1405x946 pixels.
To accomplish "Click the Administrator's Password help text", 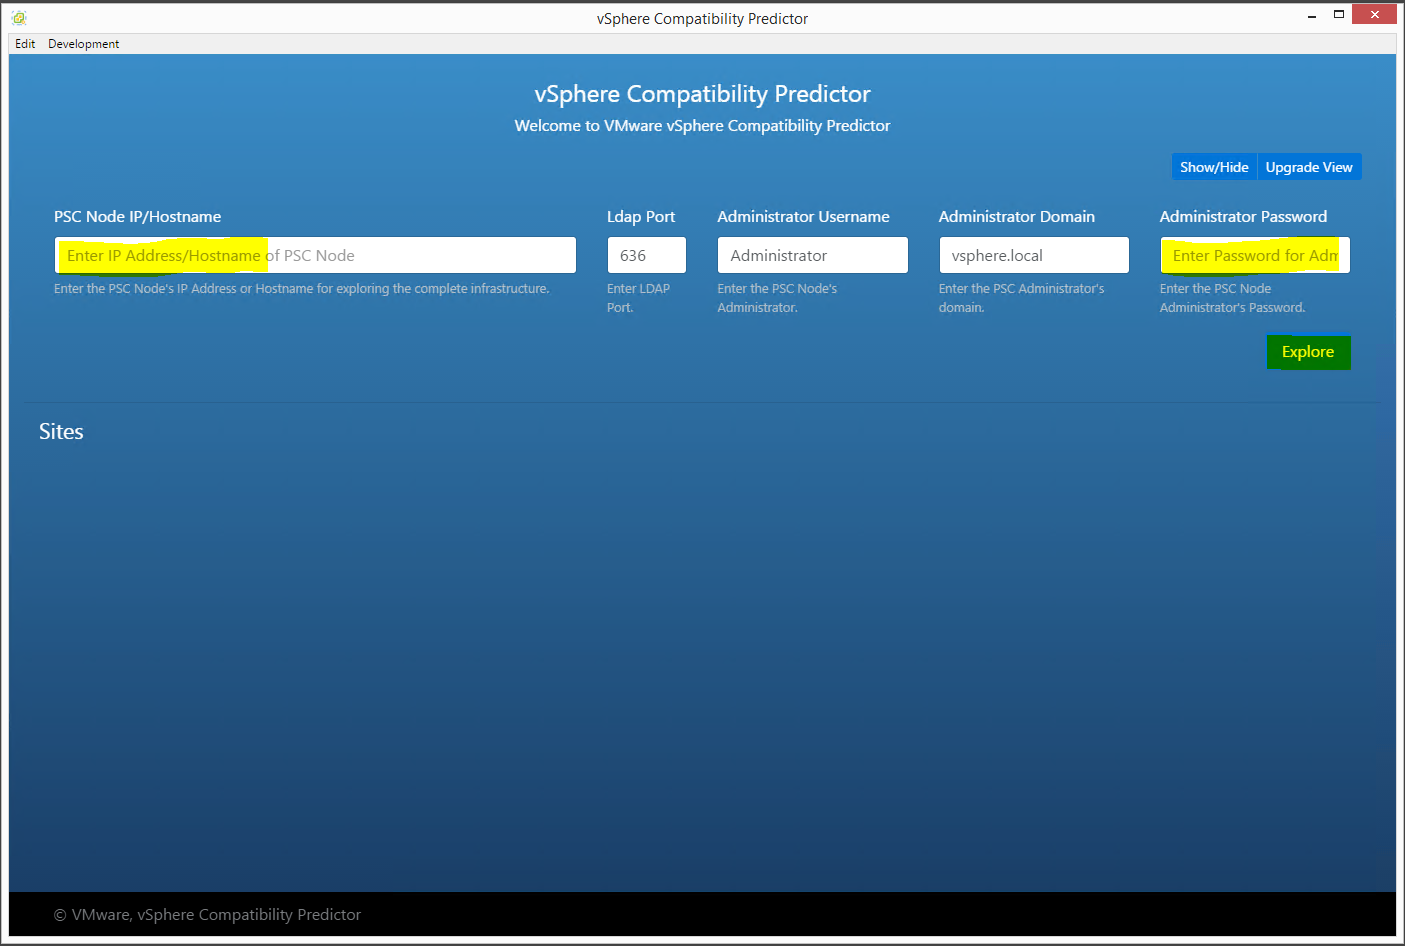I will pyautogui.click(x=1233, y=298).
